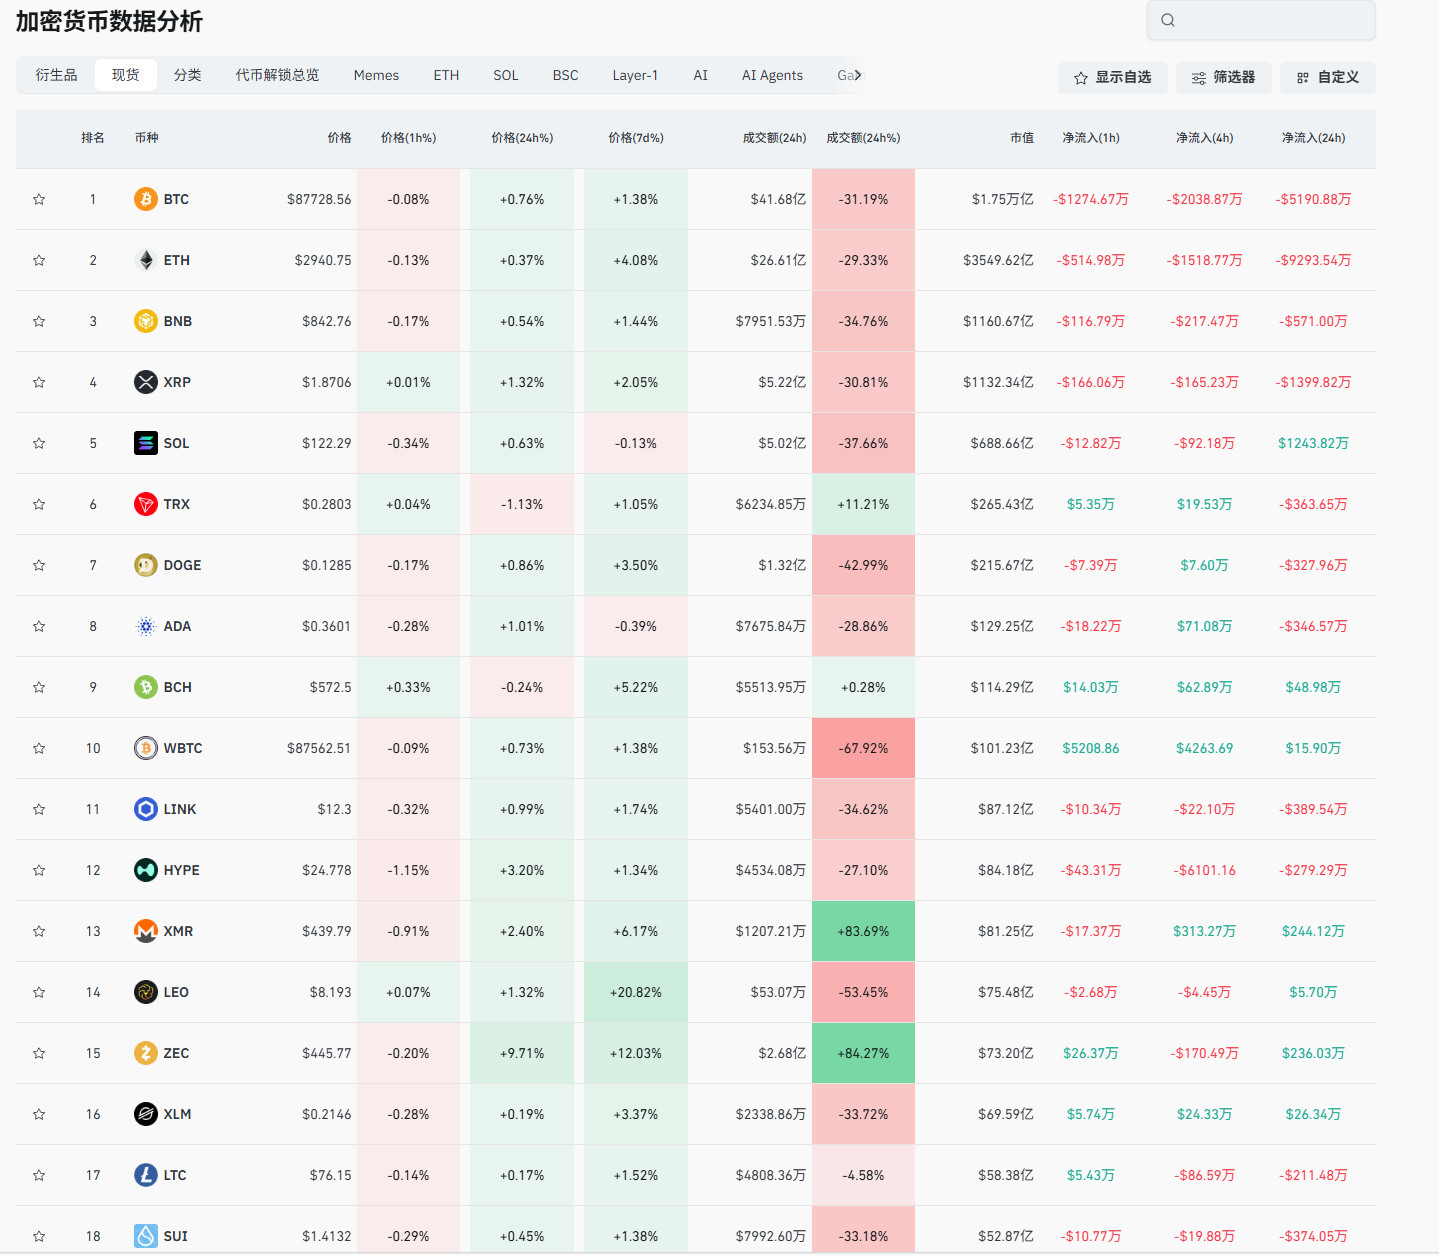The image size is (1439, 1255).
Task: Click the Bitcoin BTC coin icon
Action: pyautogui.click(x=146, y=199)
